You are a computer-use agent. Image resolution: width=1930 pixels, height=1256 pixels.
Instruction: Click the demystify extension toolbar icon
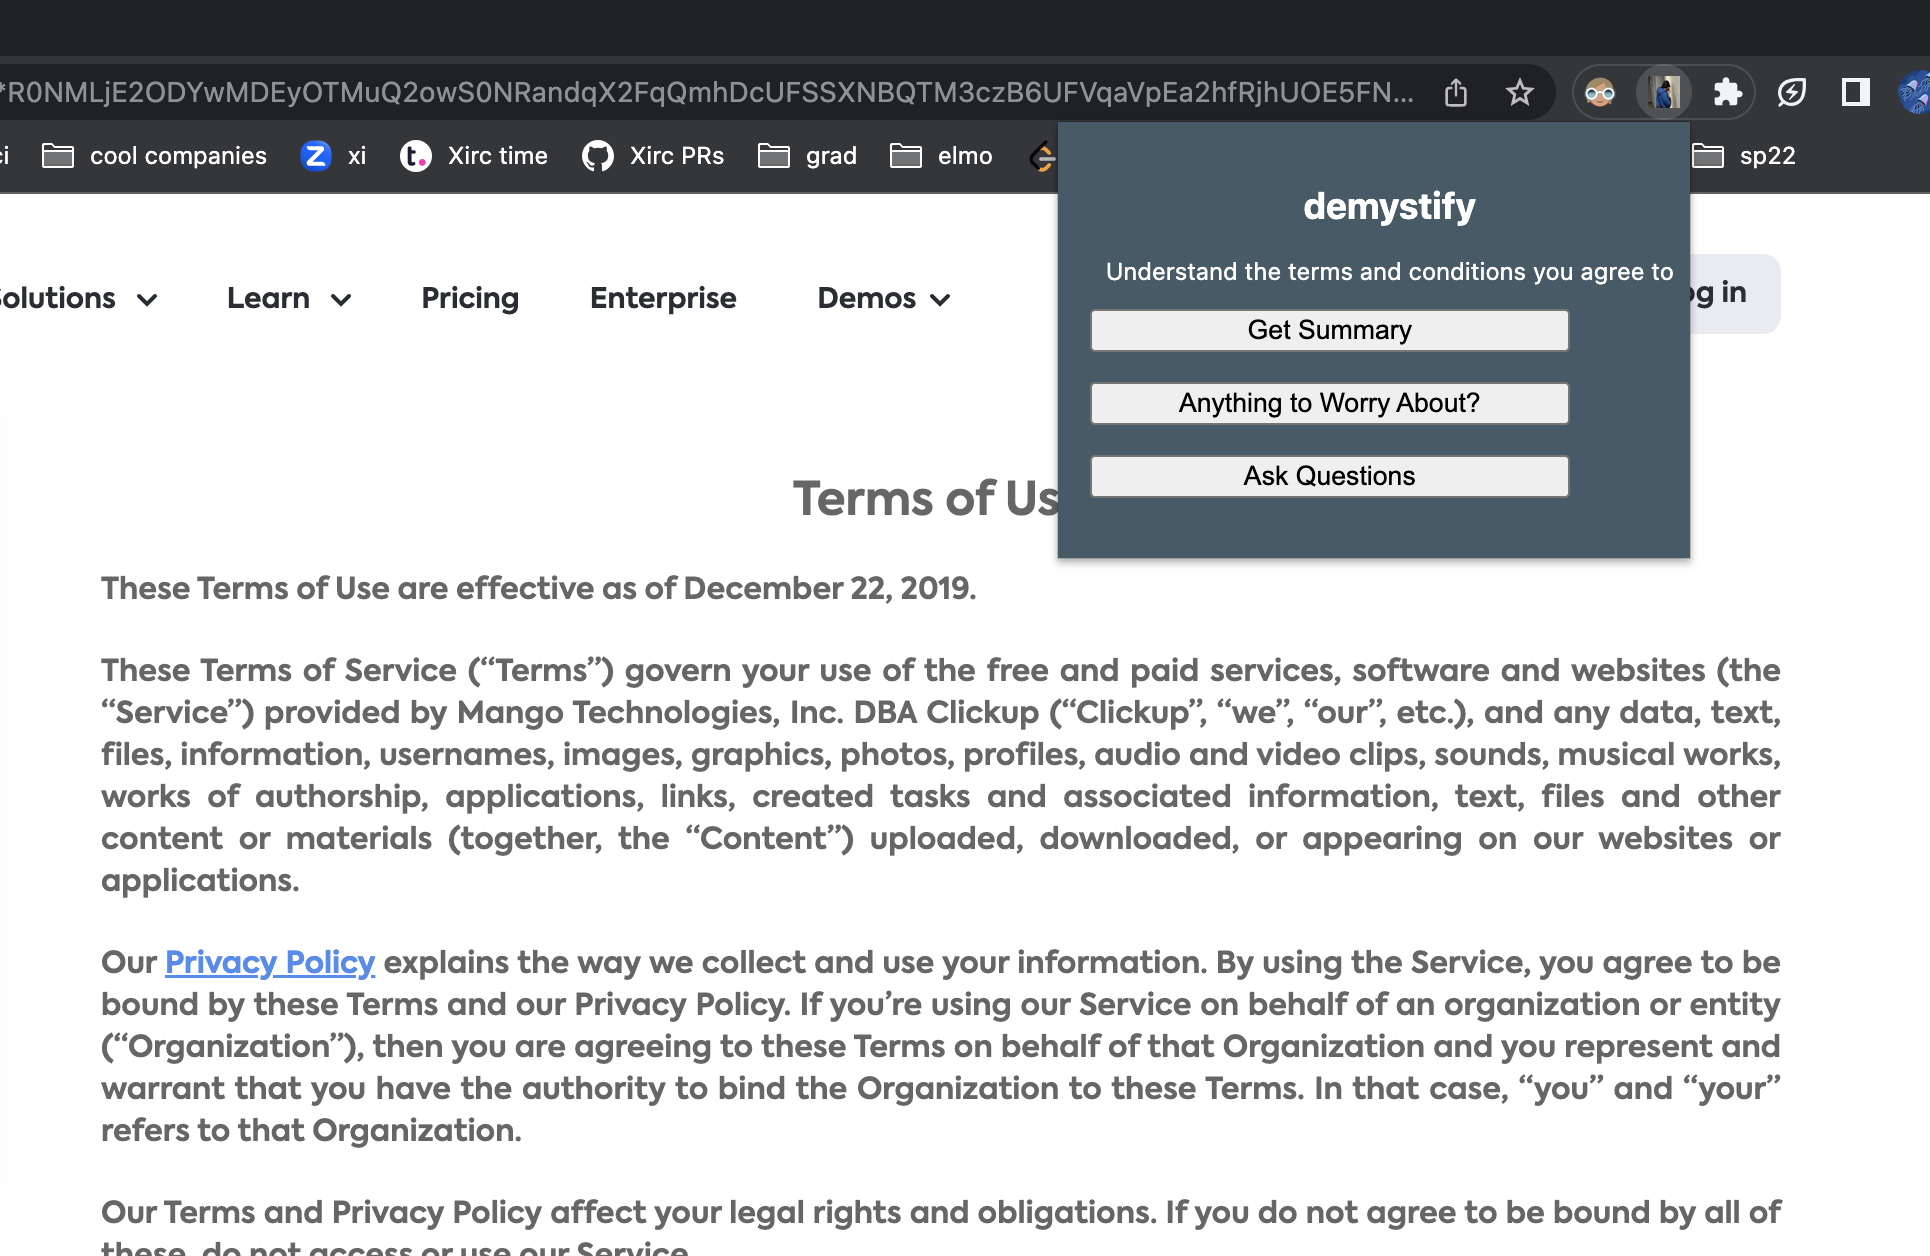tap(1664, 93)
